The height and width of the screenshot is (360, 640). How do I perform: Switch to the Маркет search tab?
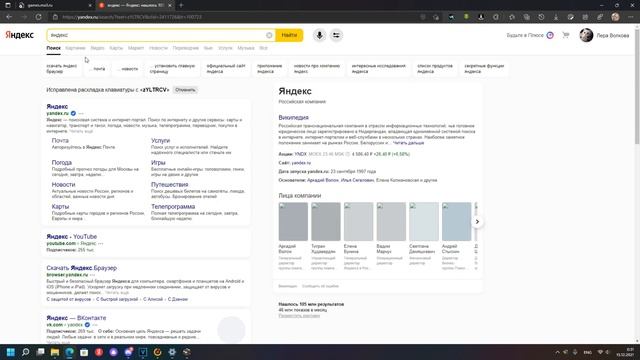click(136, 48)
